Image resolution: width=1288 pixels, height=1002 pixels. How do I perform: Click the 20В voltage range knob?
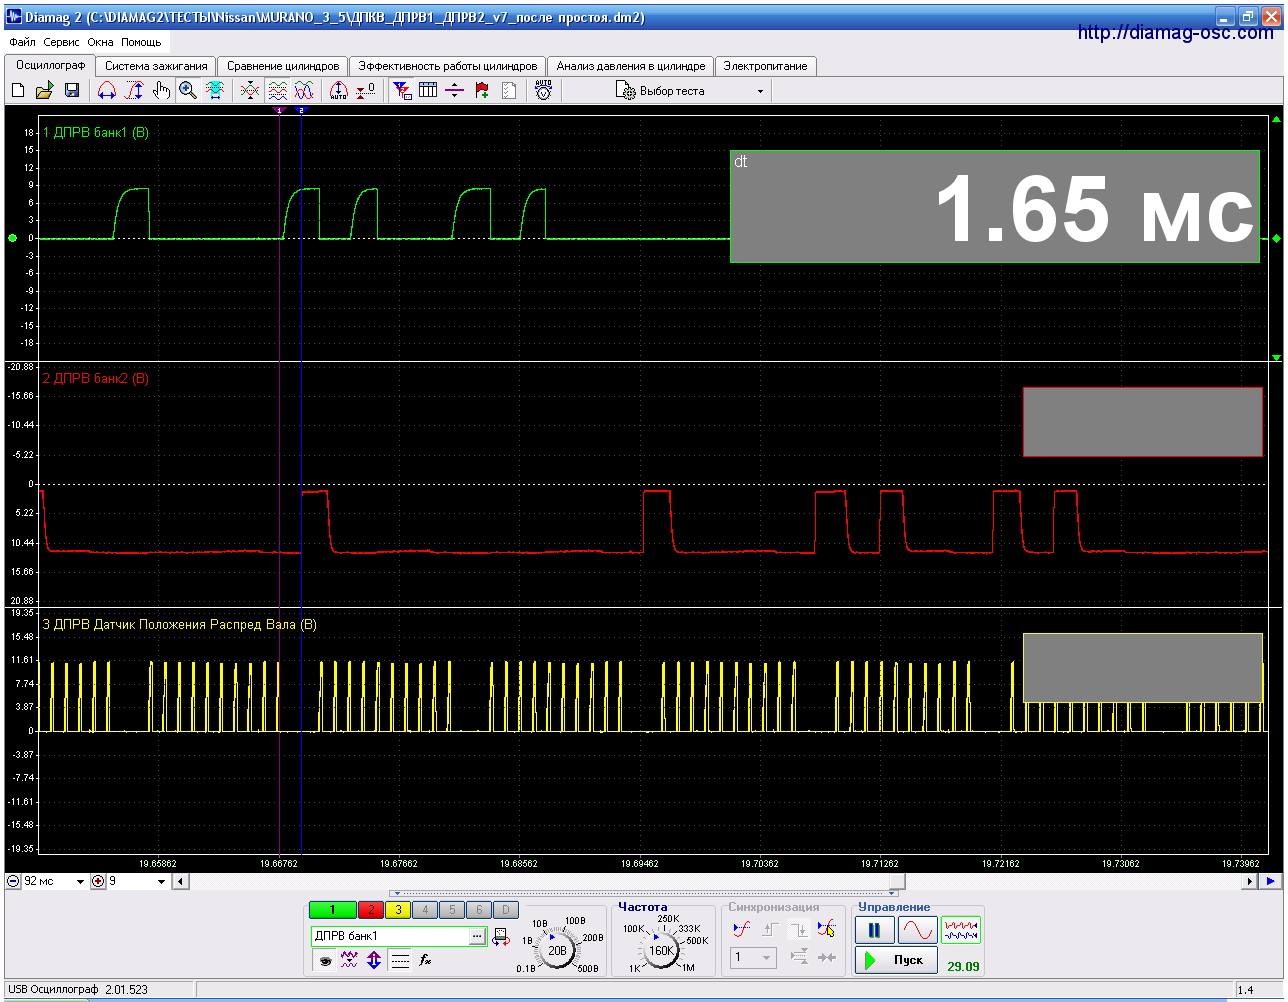(557, 950)
